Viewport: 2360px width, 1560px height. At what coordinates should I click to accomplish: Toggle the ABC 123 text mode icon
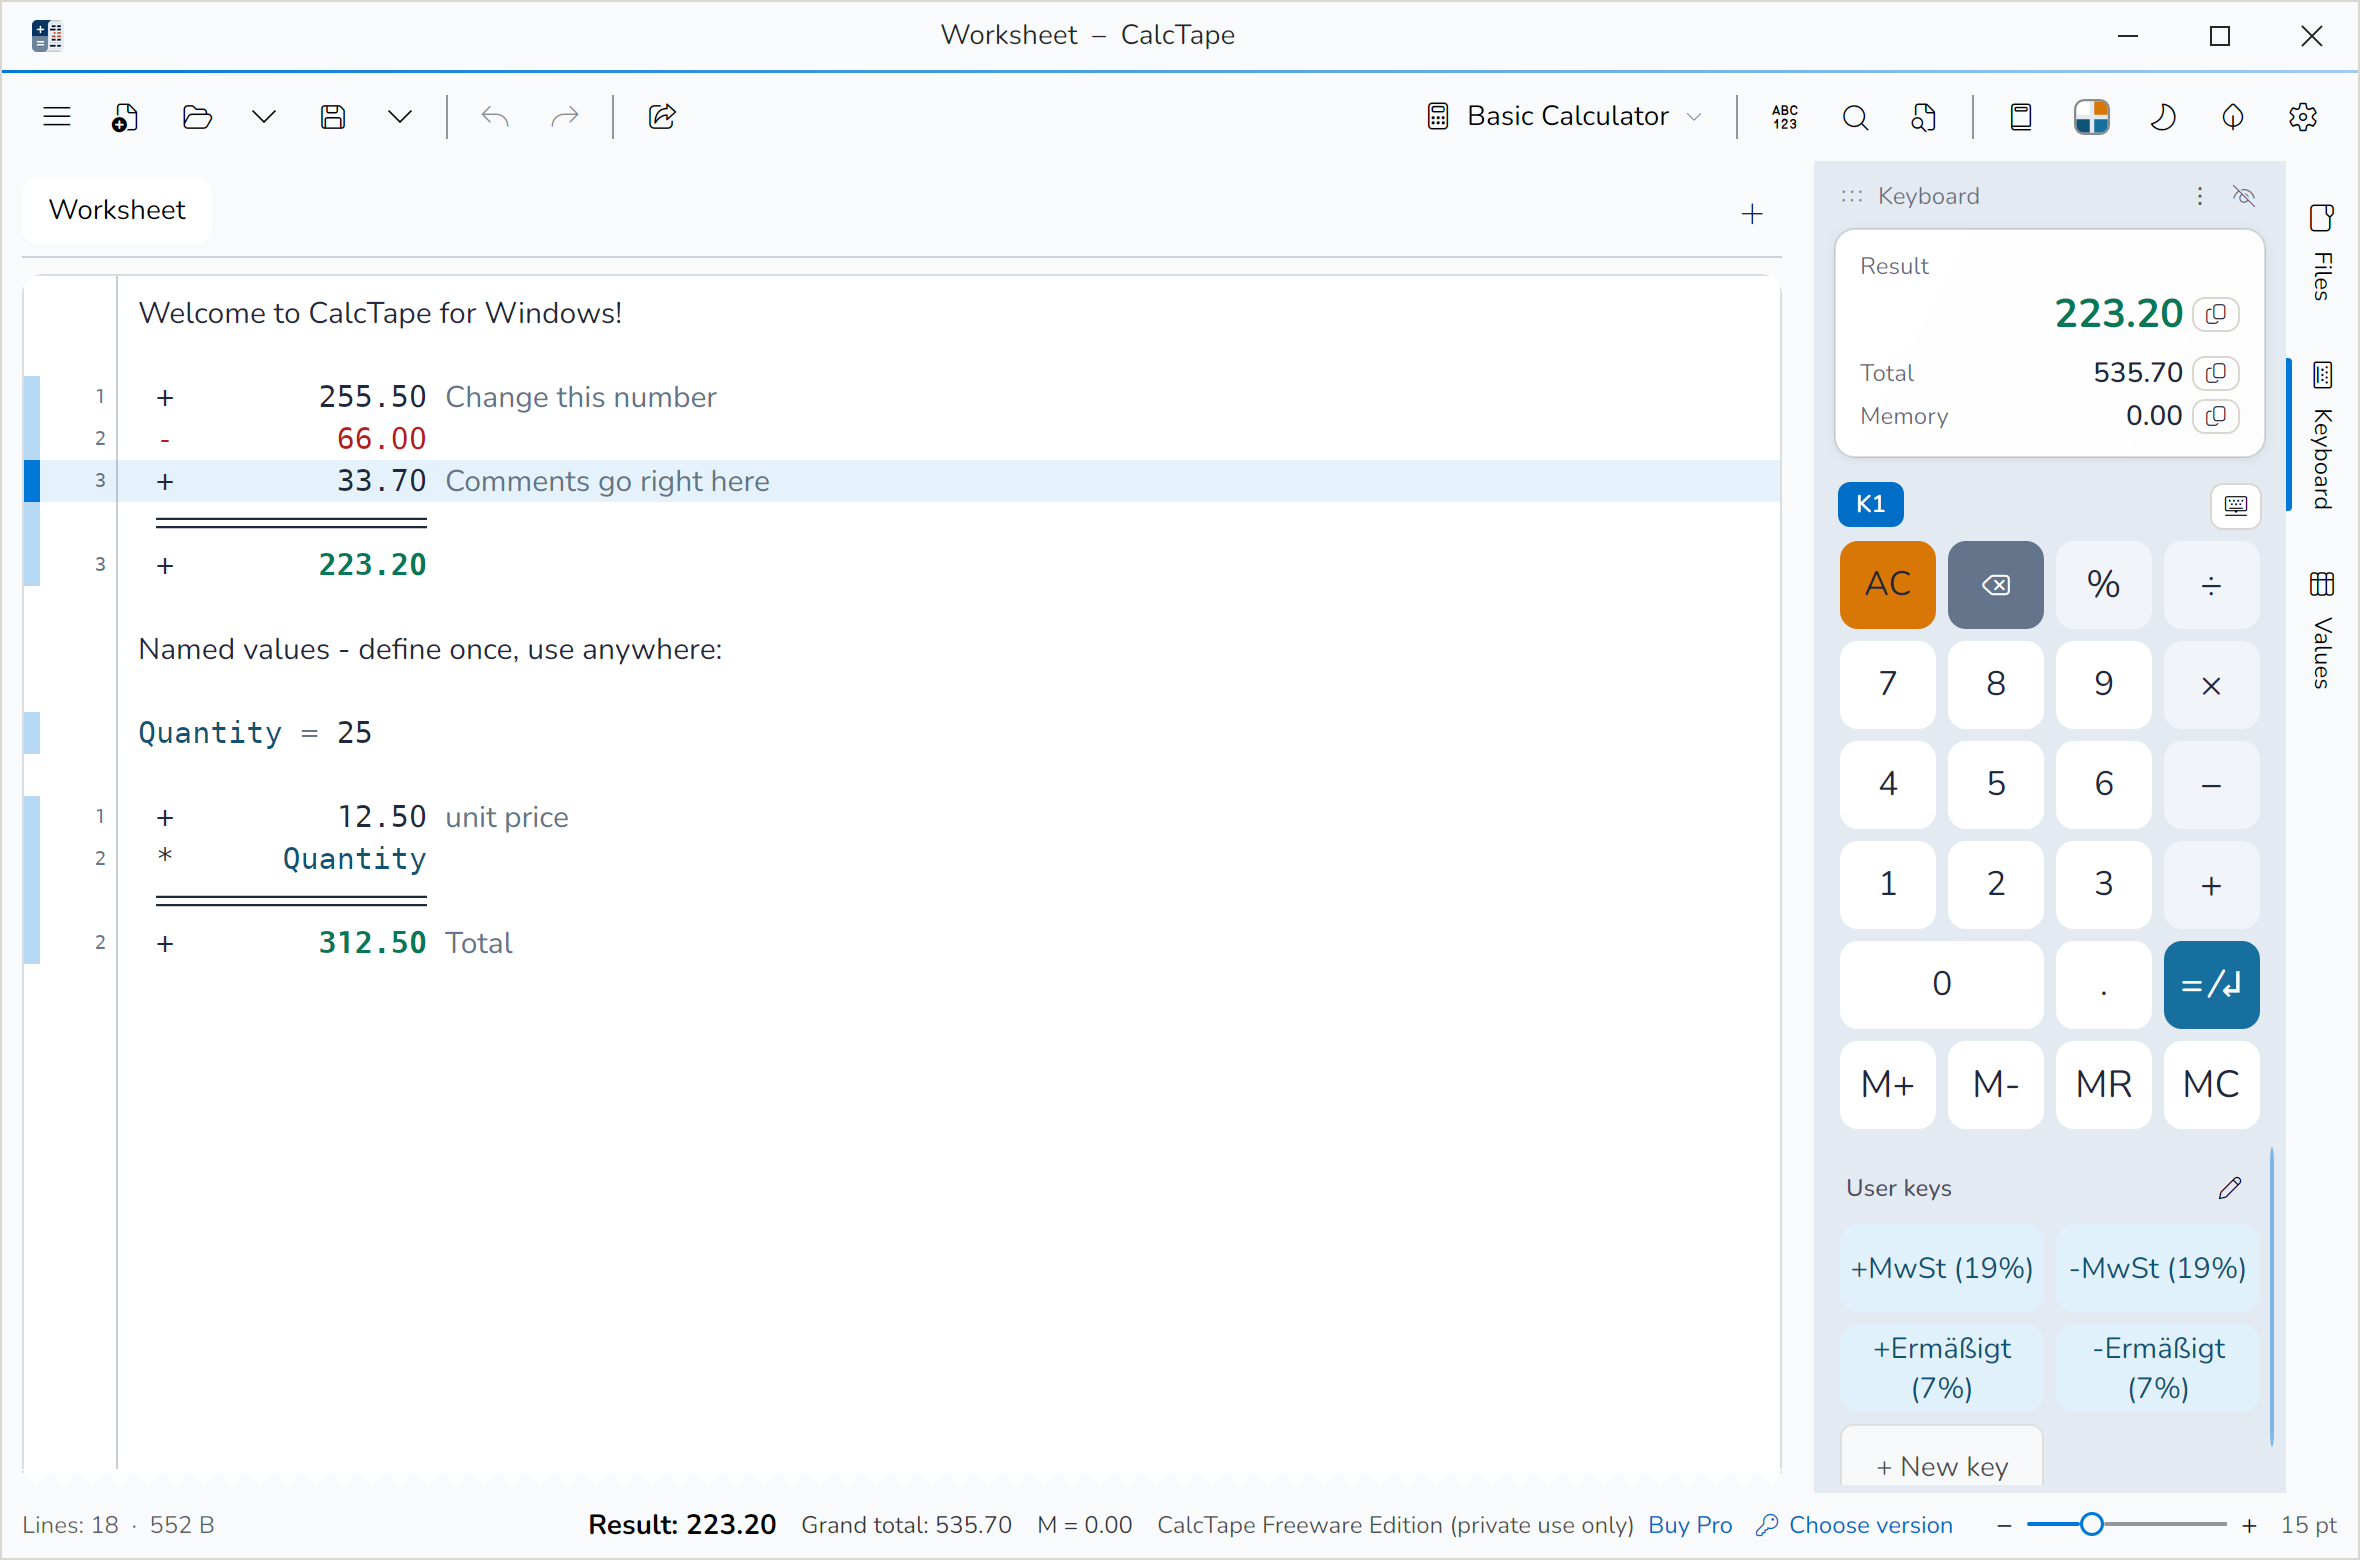pyautogui.click(x=1785, y=117)
